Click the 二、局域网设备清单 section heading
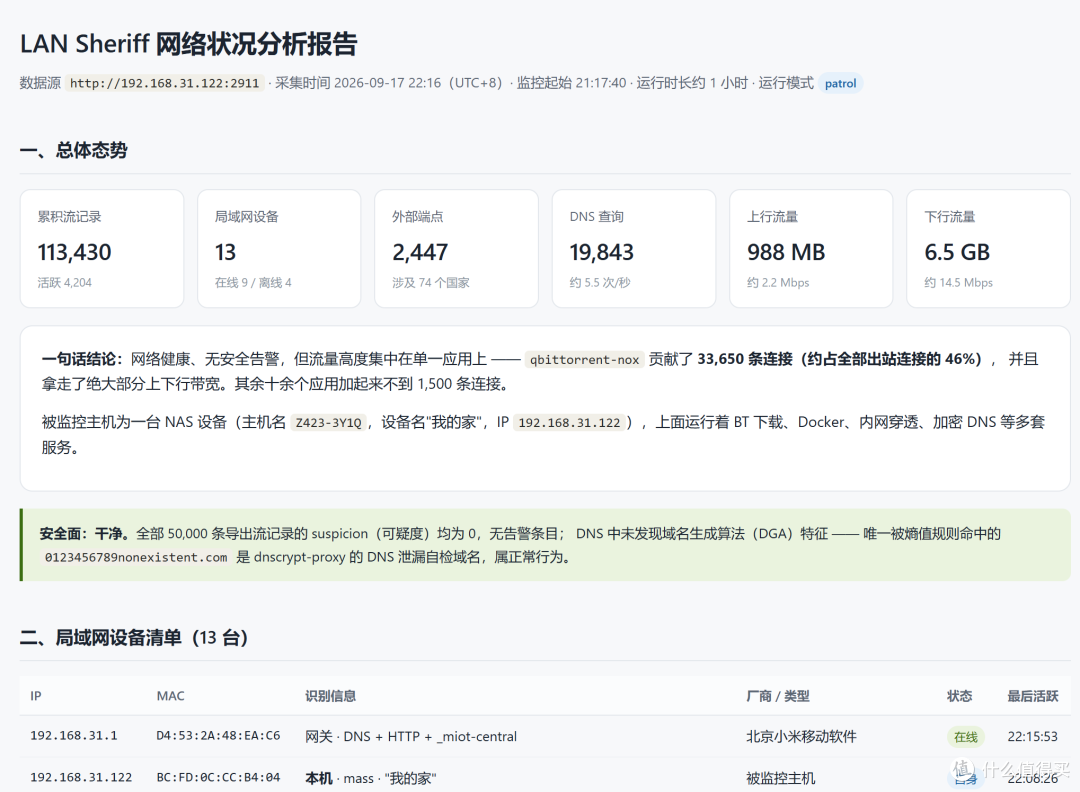 coord(134,638)
